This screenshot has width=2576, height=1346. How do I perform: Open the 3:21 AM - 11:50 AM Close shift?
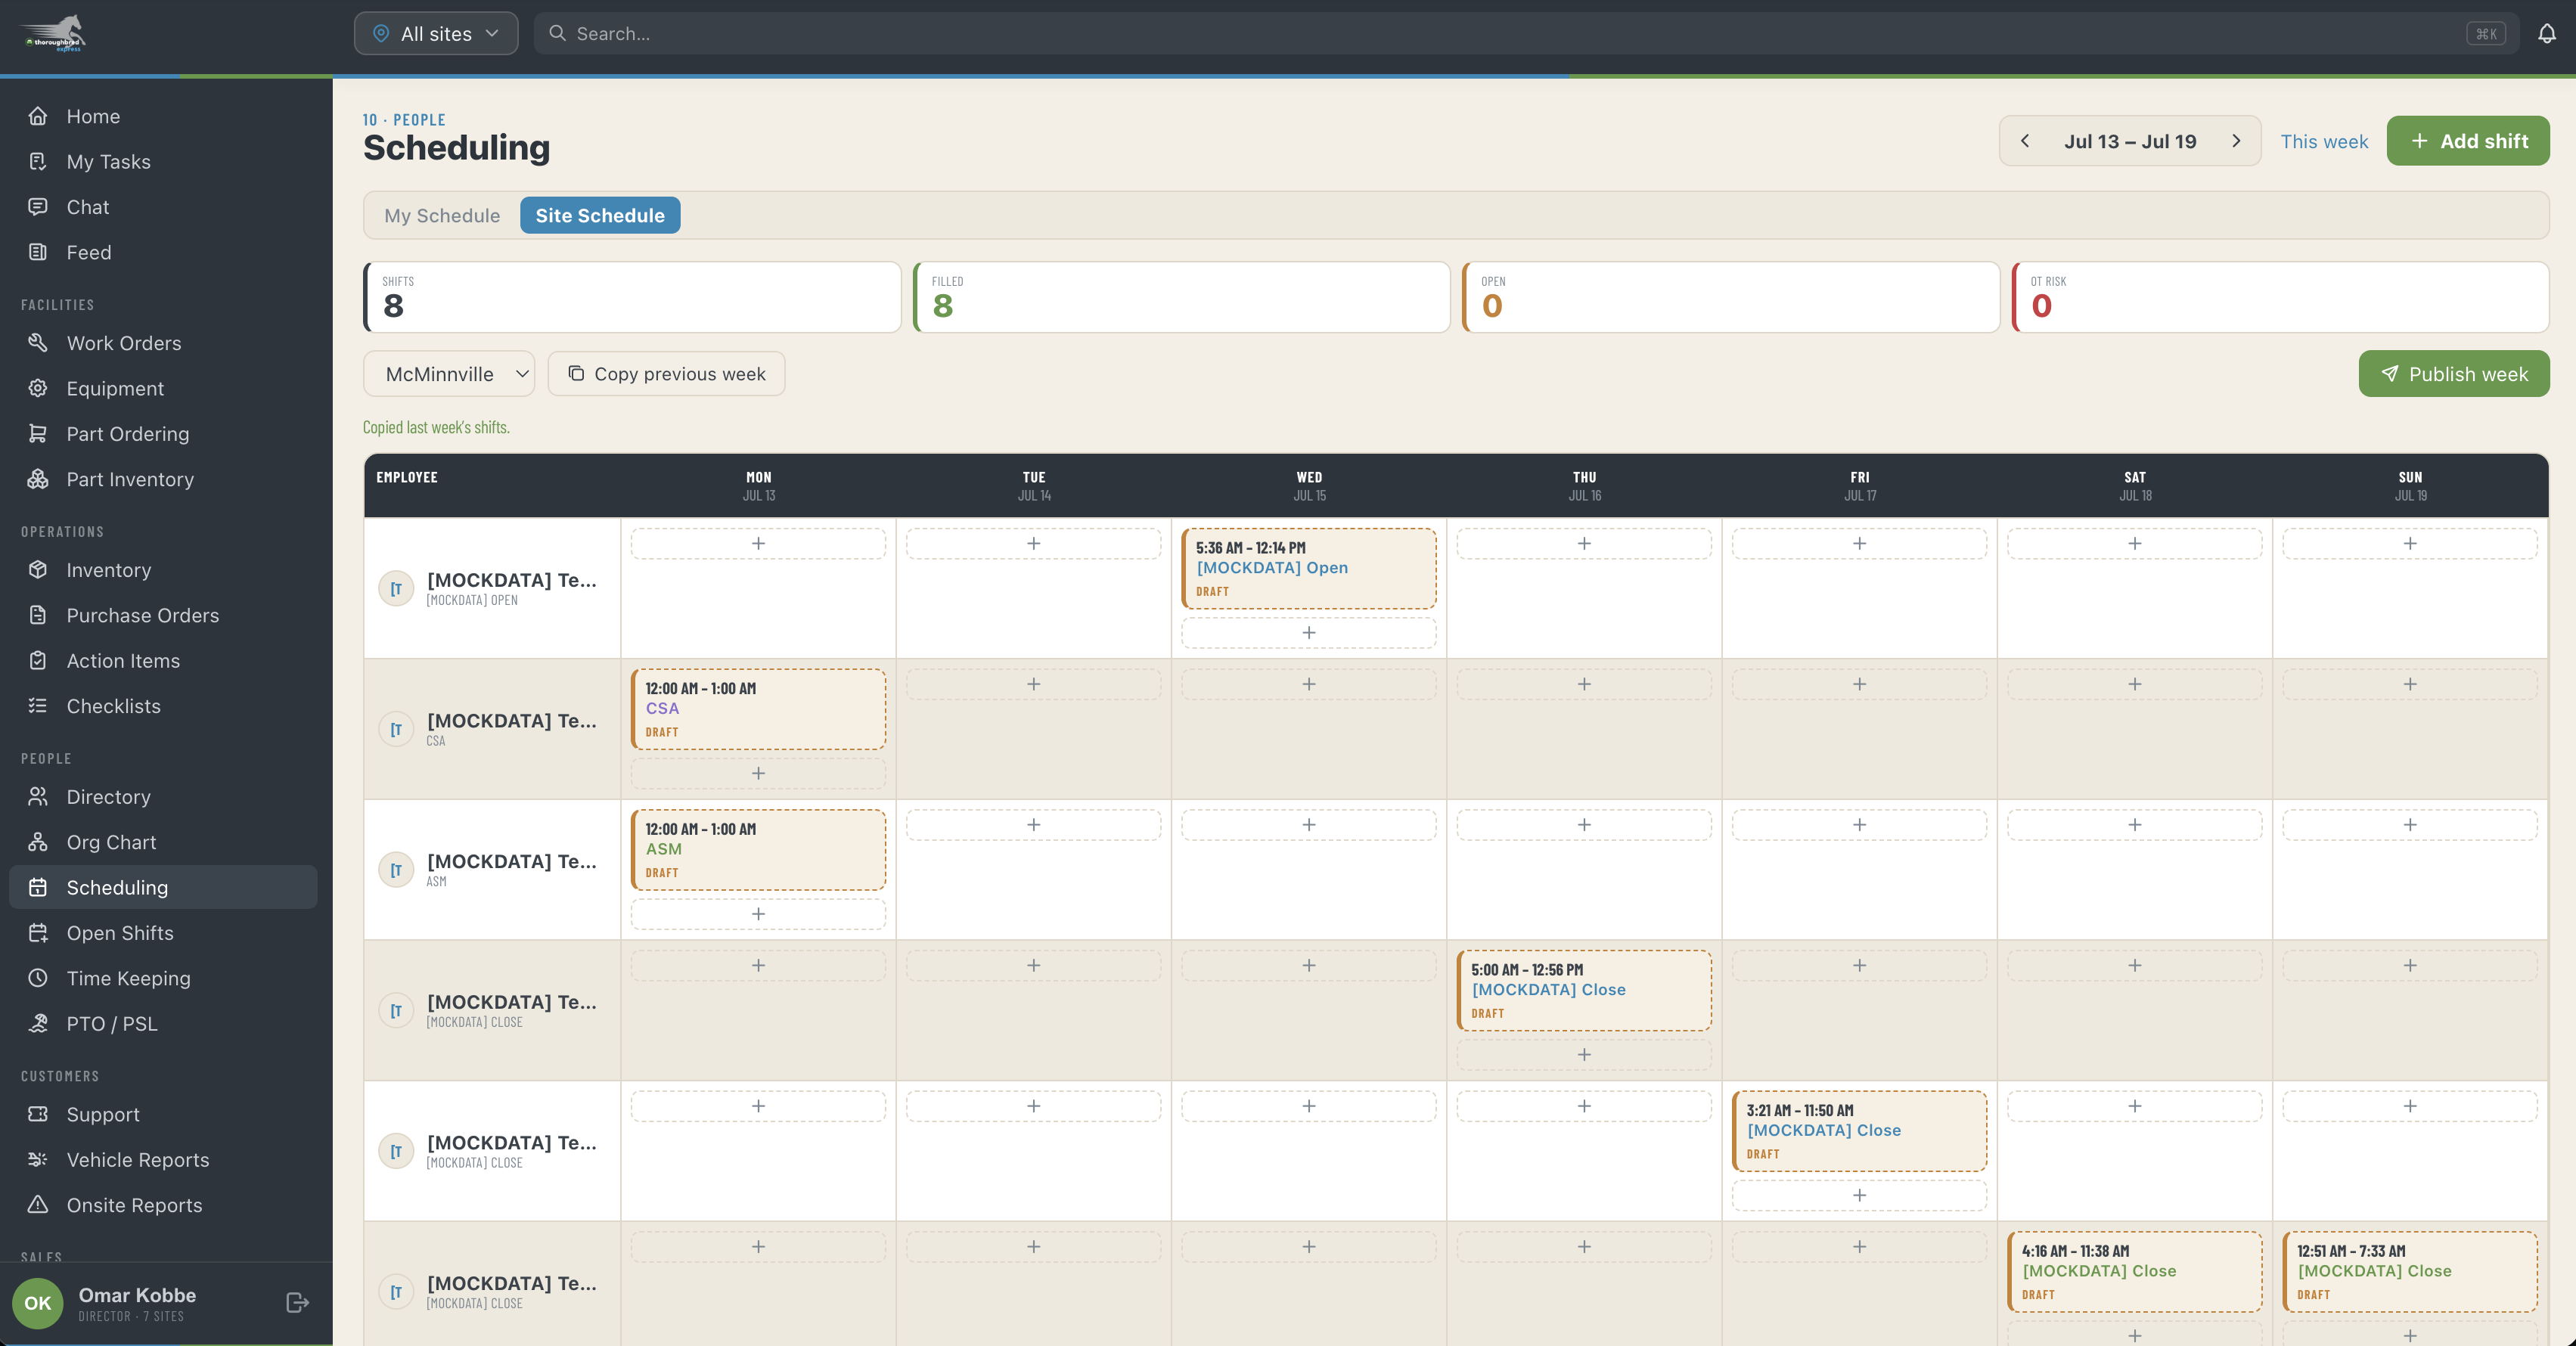(x=1859, y=1131)
